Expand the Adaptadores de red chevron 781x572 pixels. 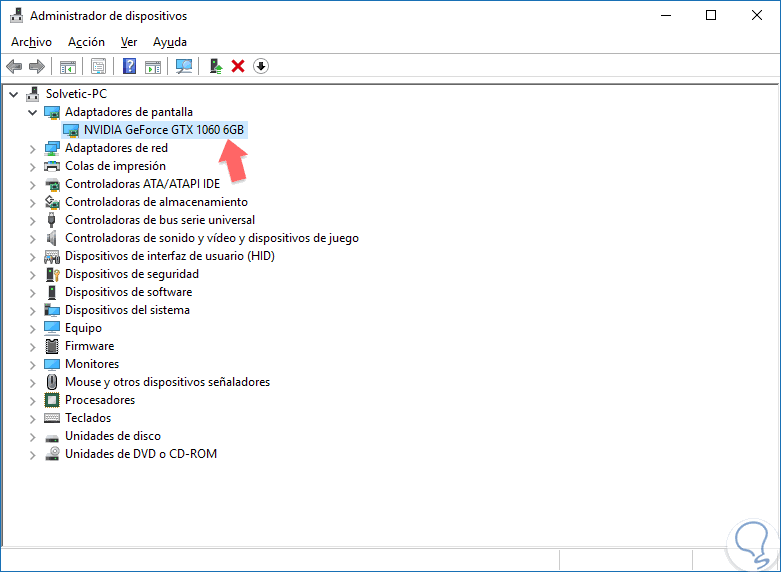click(32, 148)
